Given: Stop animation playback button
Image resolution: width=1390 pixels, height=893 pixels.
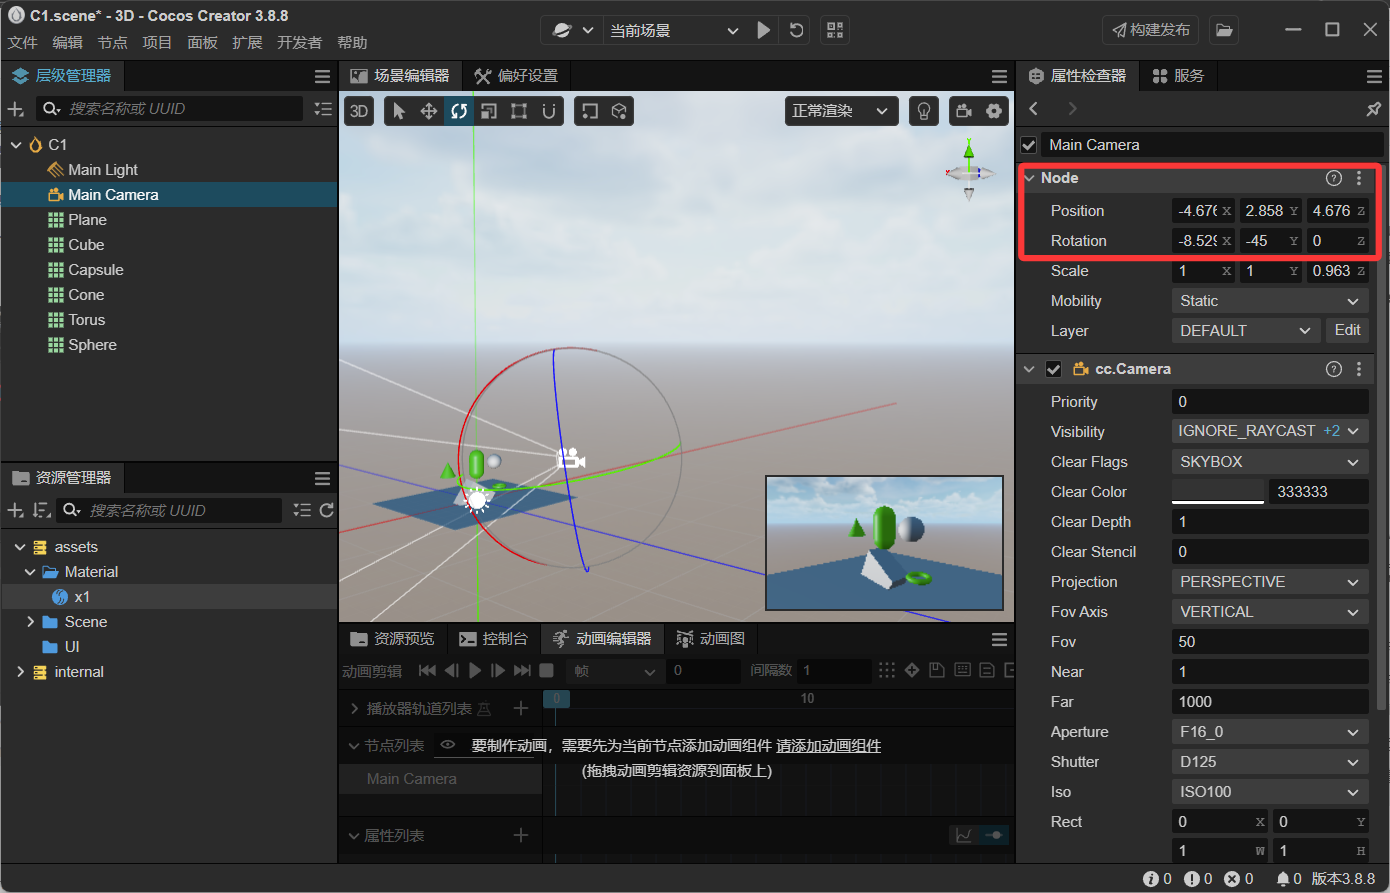Looking at the screenshot, I should pyautogui.click(x=546, y=670).
